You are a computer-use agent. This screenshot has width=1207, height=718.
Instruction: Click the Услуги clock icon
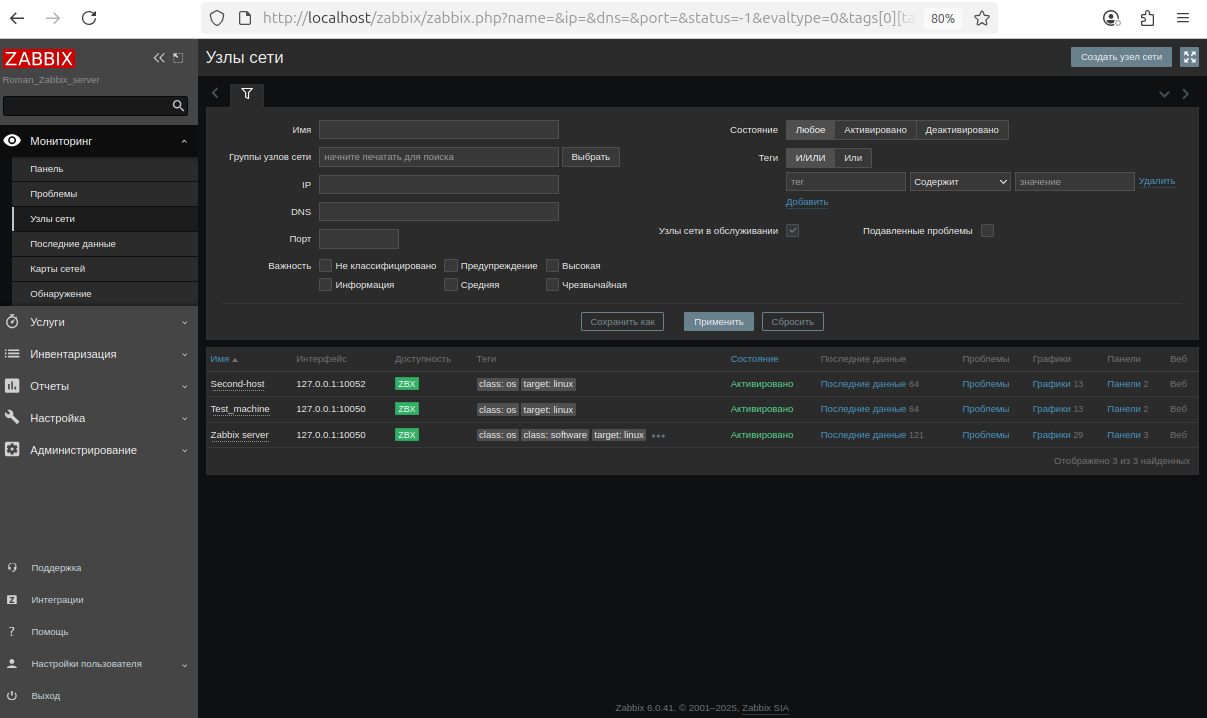coord(12,322)
